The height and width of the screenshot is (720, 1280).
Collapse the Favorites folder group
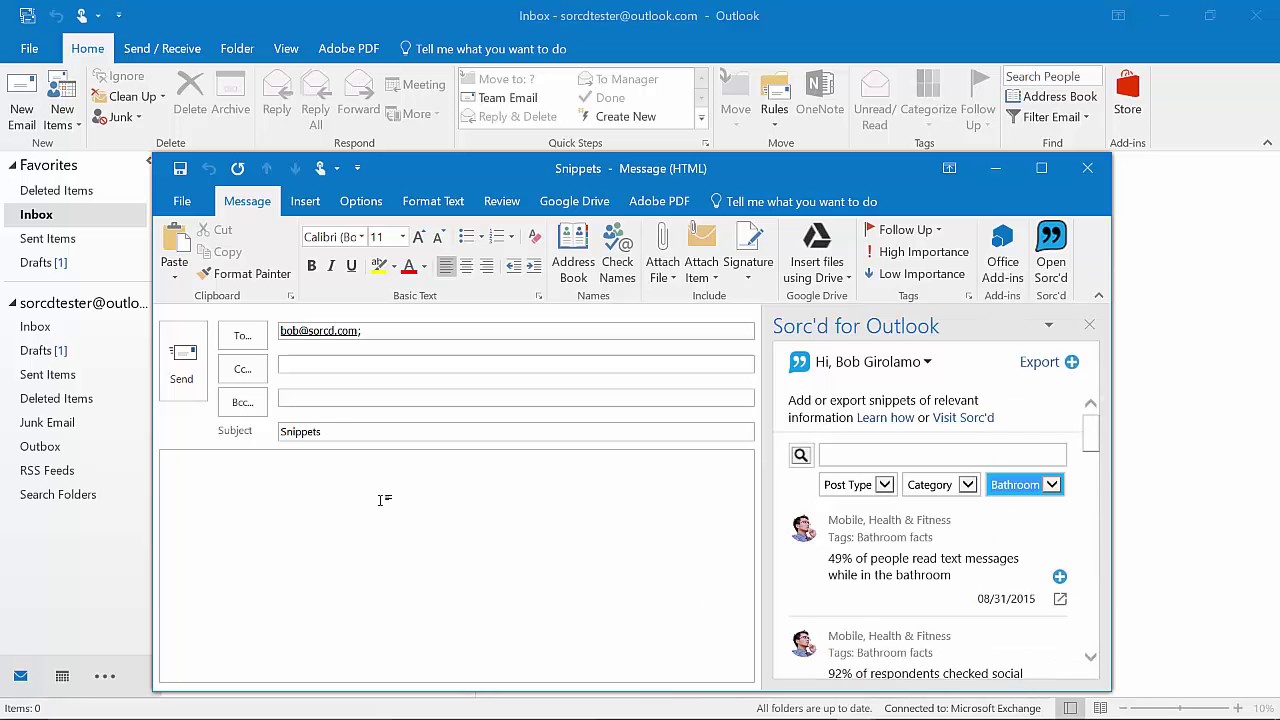pos(13,165)
